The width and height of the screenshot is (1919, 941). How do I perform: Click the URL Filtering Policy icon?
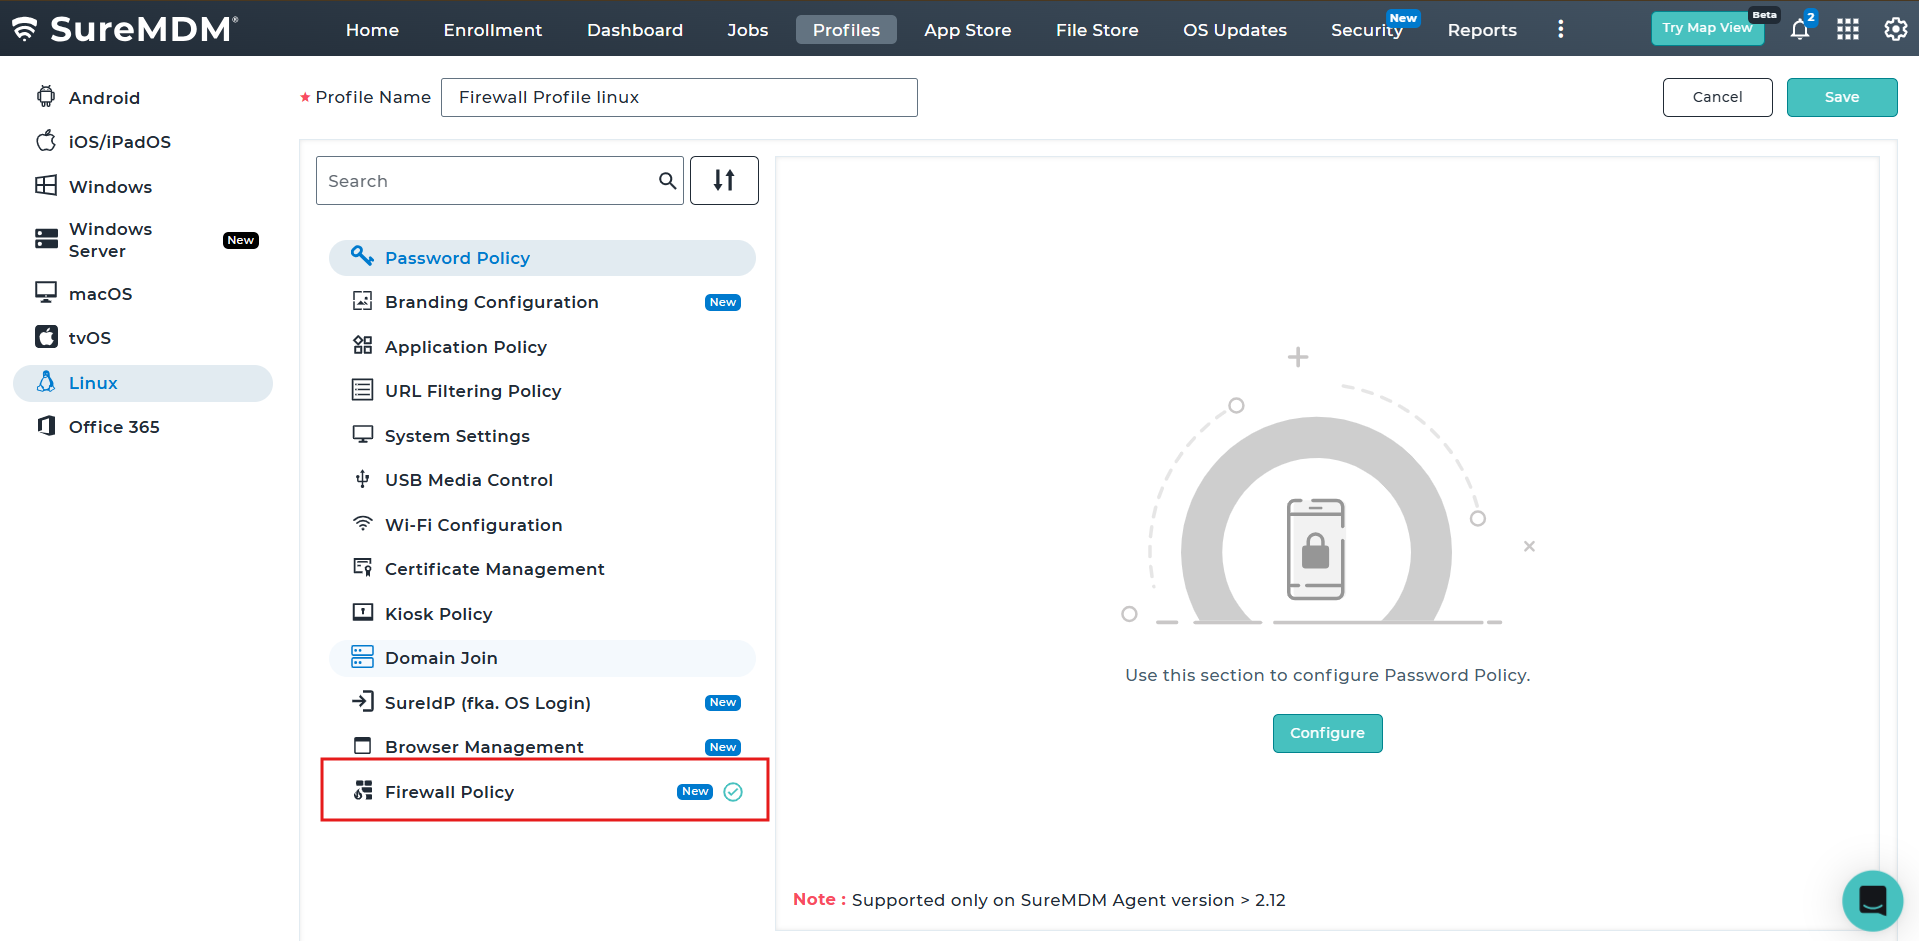[x=362, y=390]
